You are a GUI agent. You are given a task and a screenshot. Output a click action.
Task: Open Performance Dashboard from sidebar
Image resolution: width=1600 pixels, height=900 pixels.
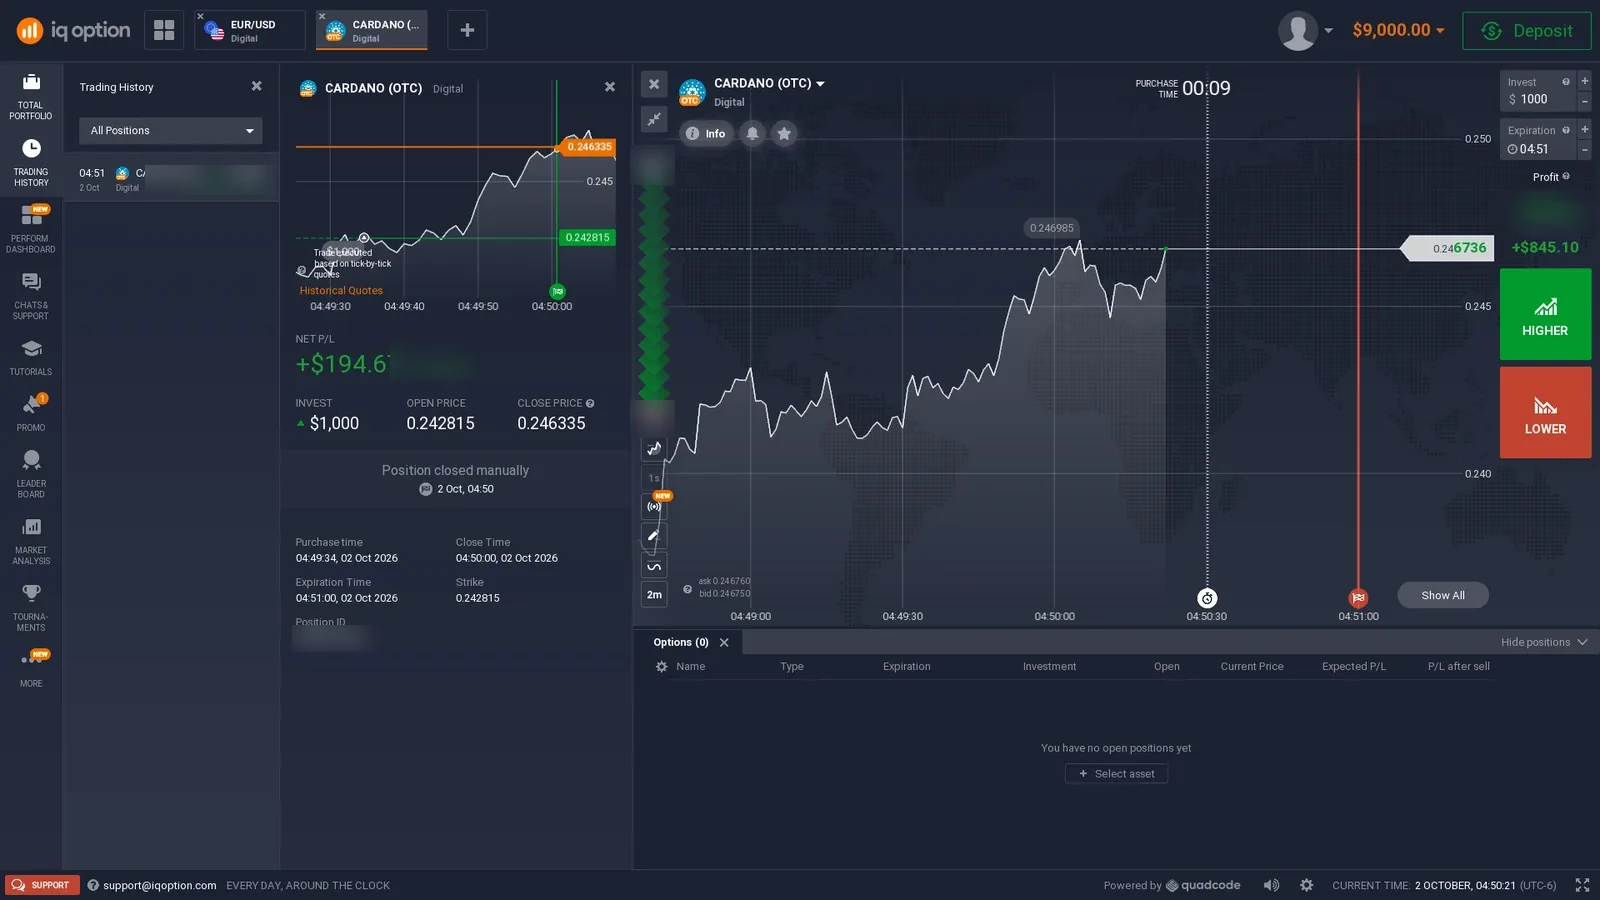(x=31, y=229)
